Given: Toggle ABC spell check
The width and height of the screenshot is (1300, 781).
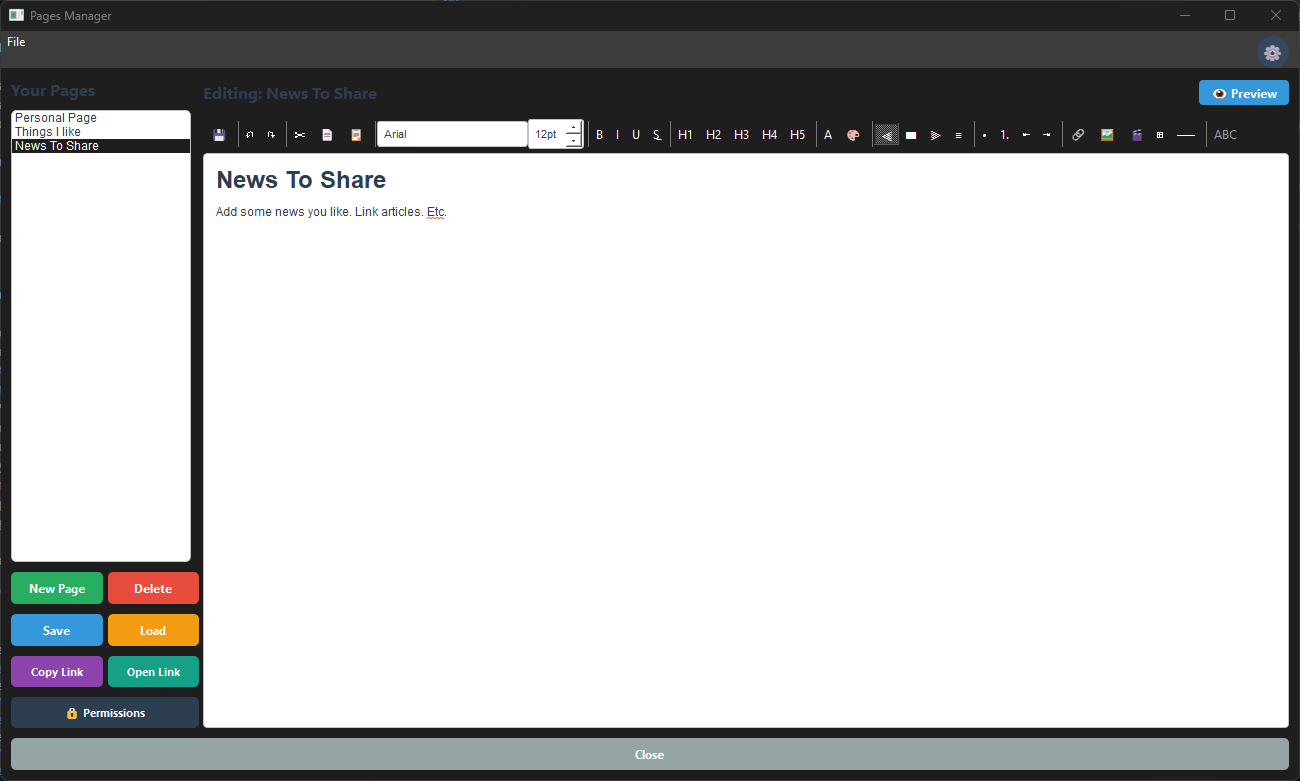Looking at the screenshot, I should coord(1225,135).
